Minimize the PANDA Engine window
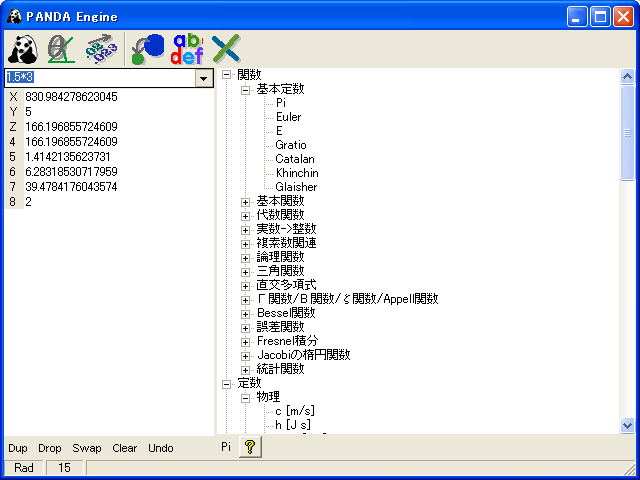 [577, 17]
